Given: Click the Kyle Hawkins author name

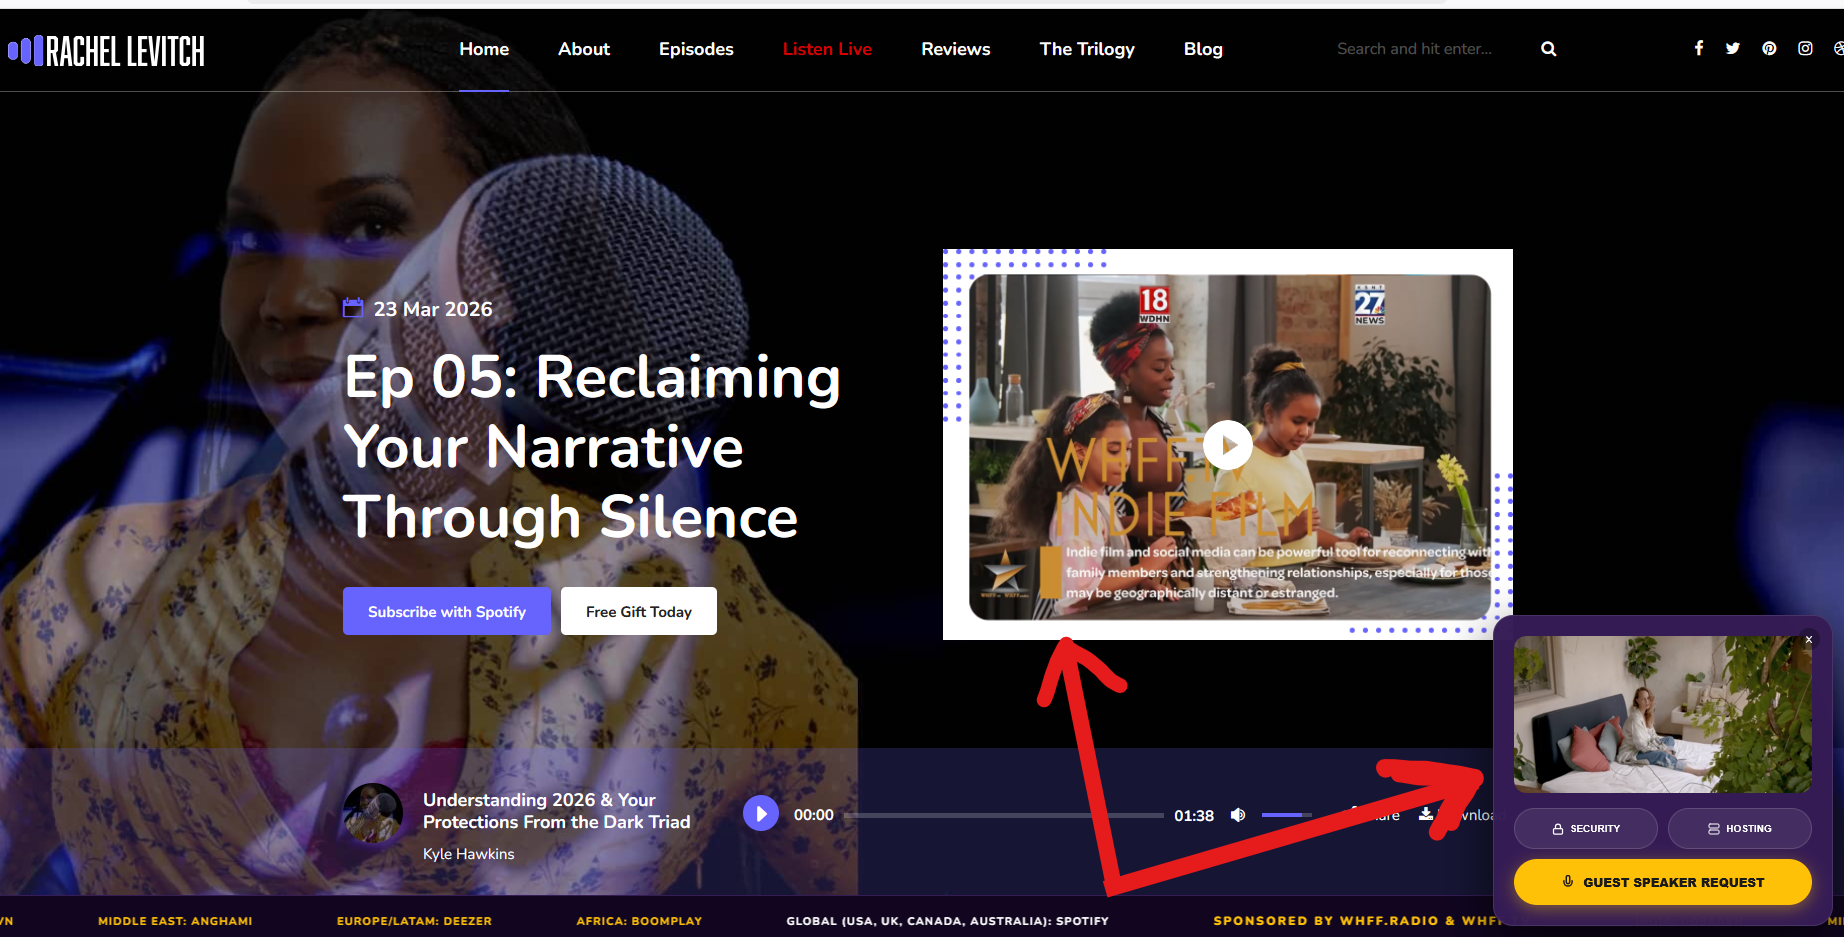Looking at the screenshot, I should pos(469,854).
